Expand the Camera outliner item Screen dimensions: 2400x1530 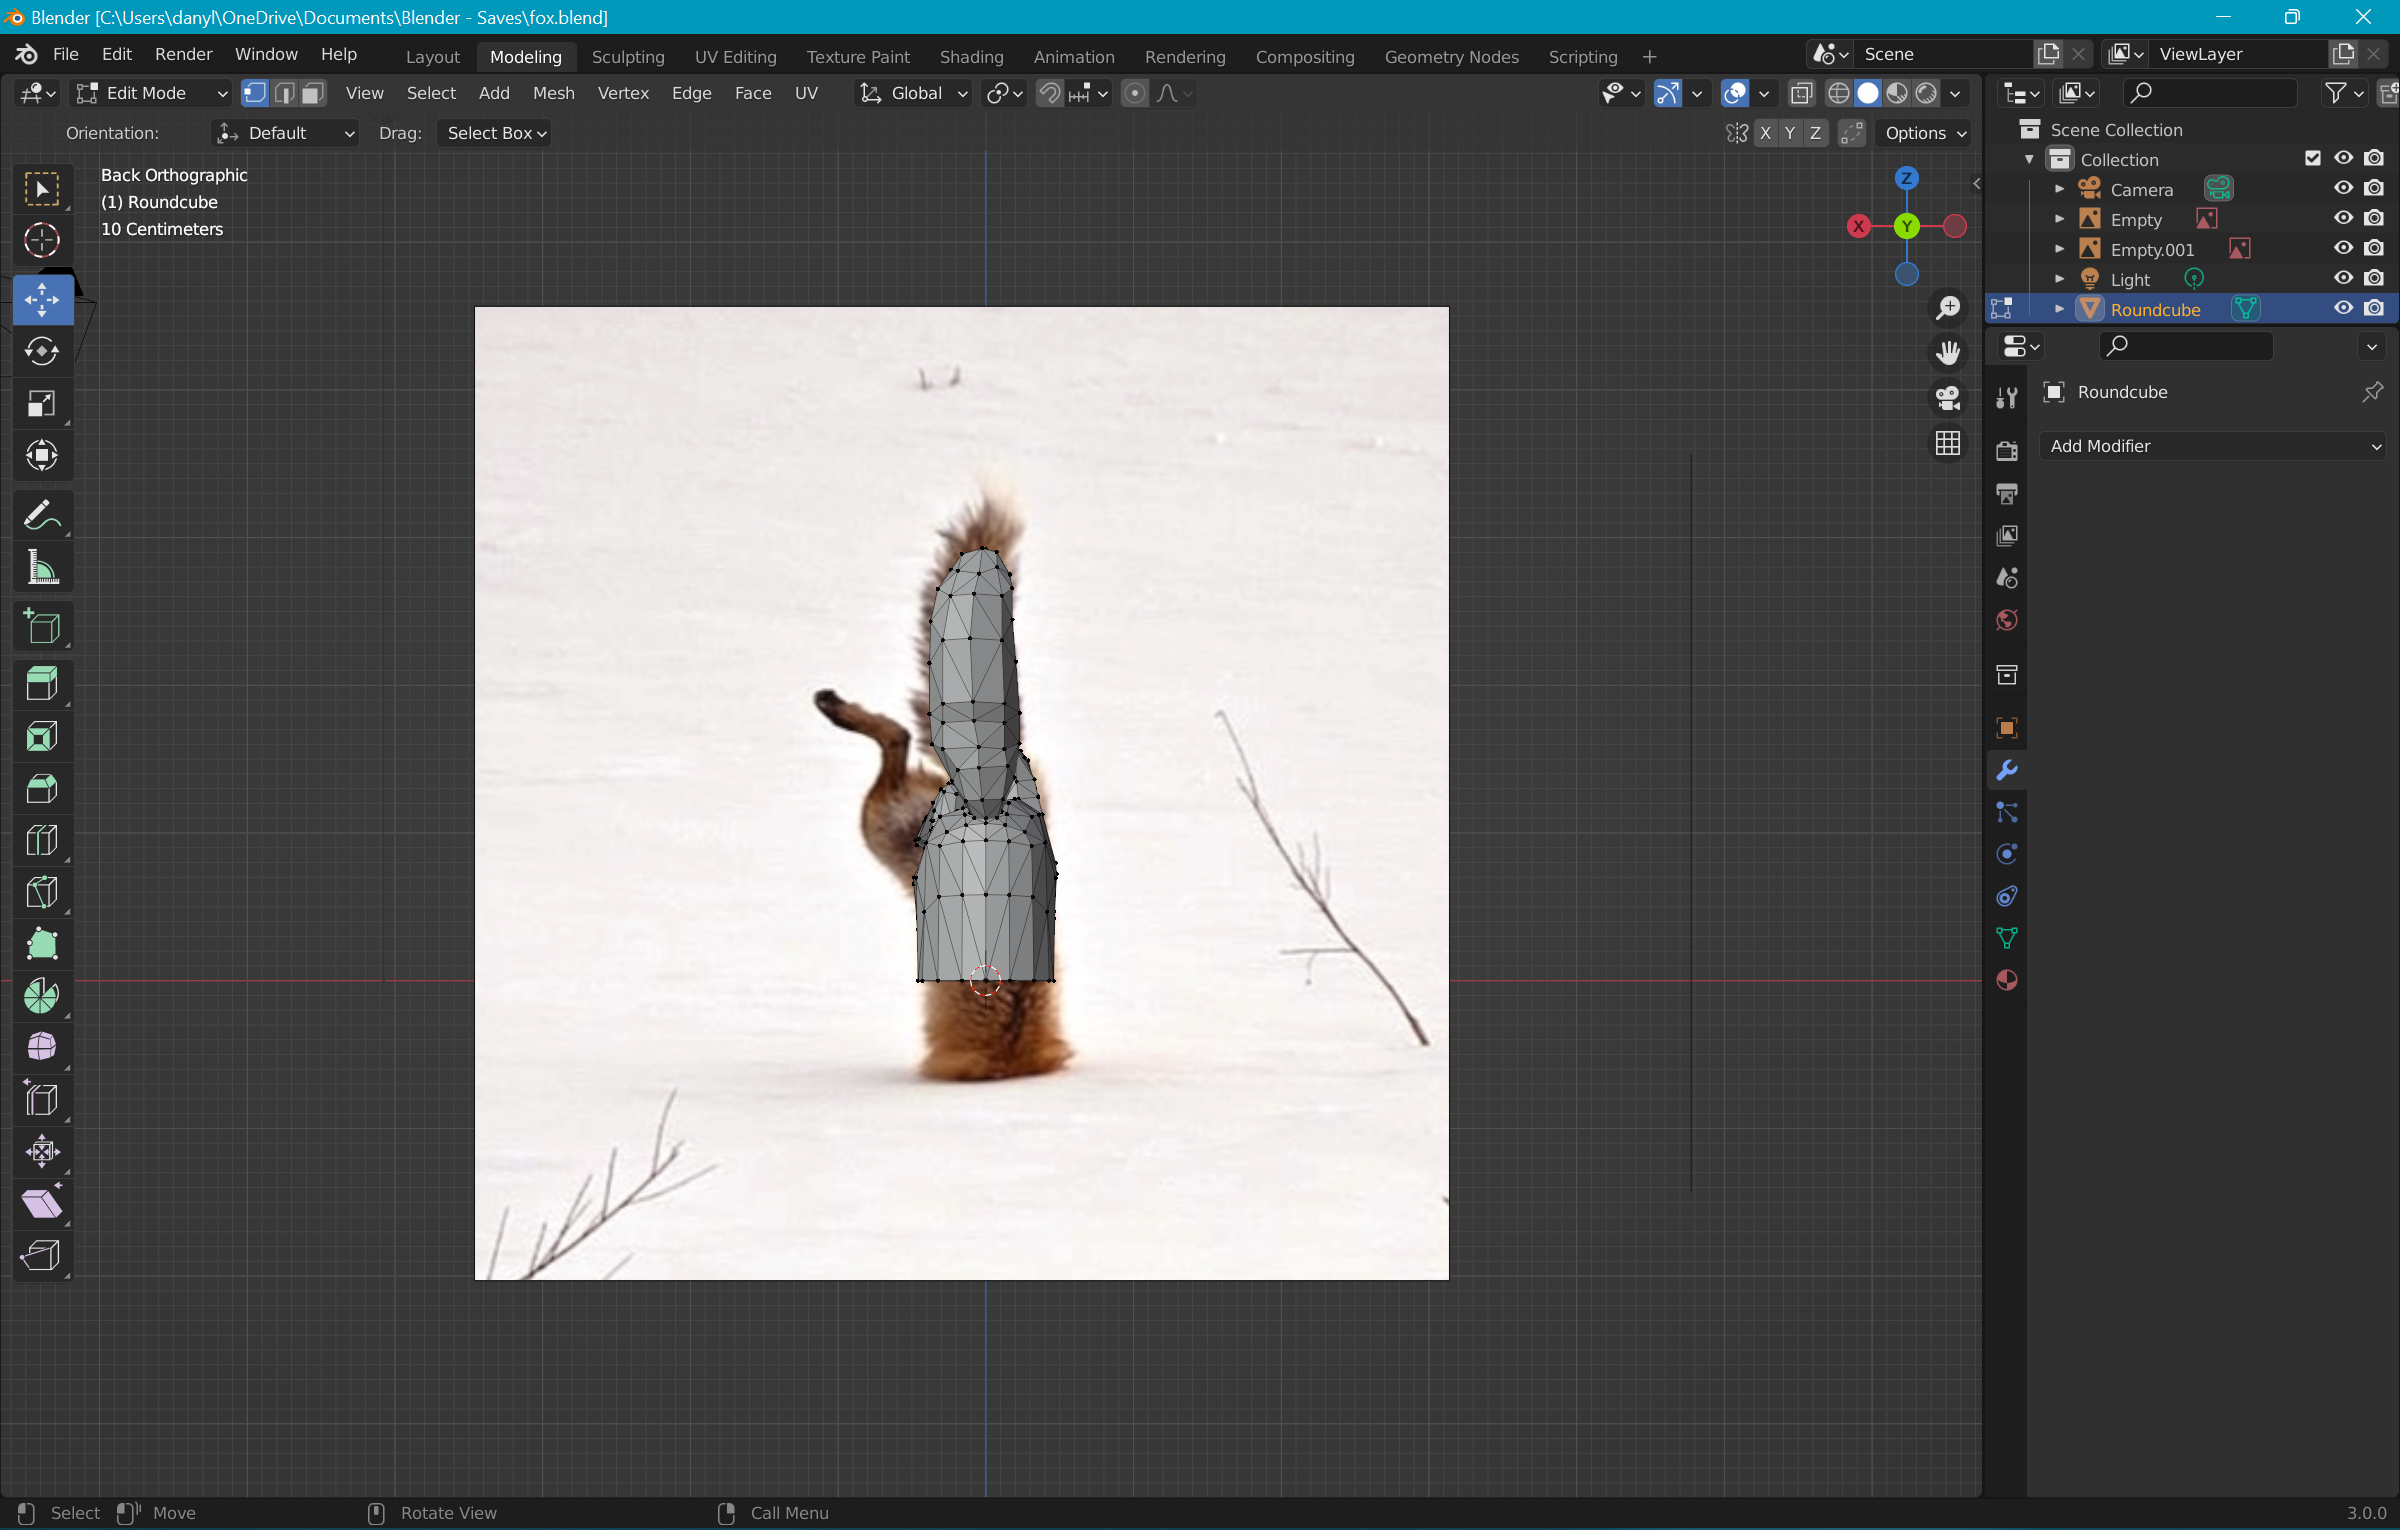click(x=2059, y=189)
